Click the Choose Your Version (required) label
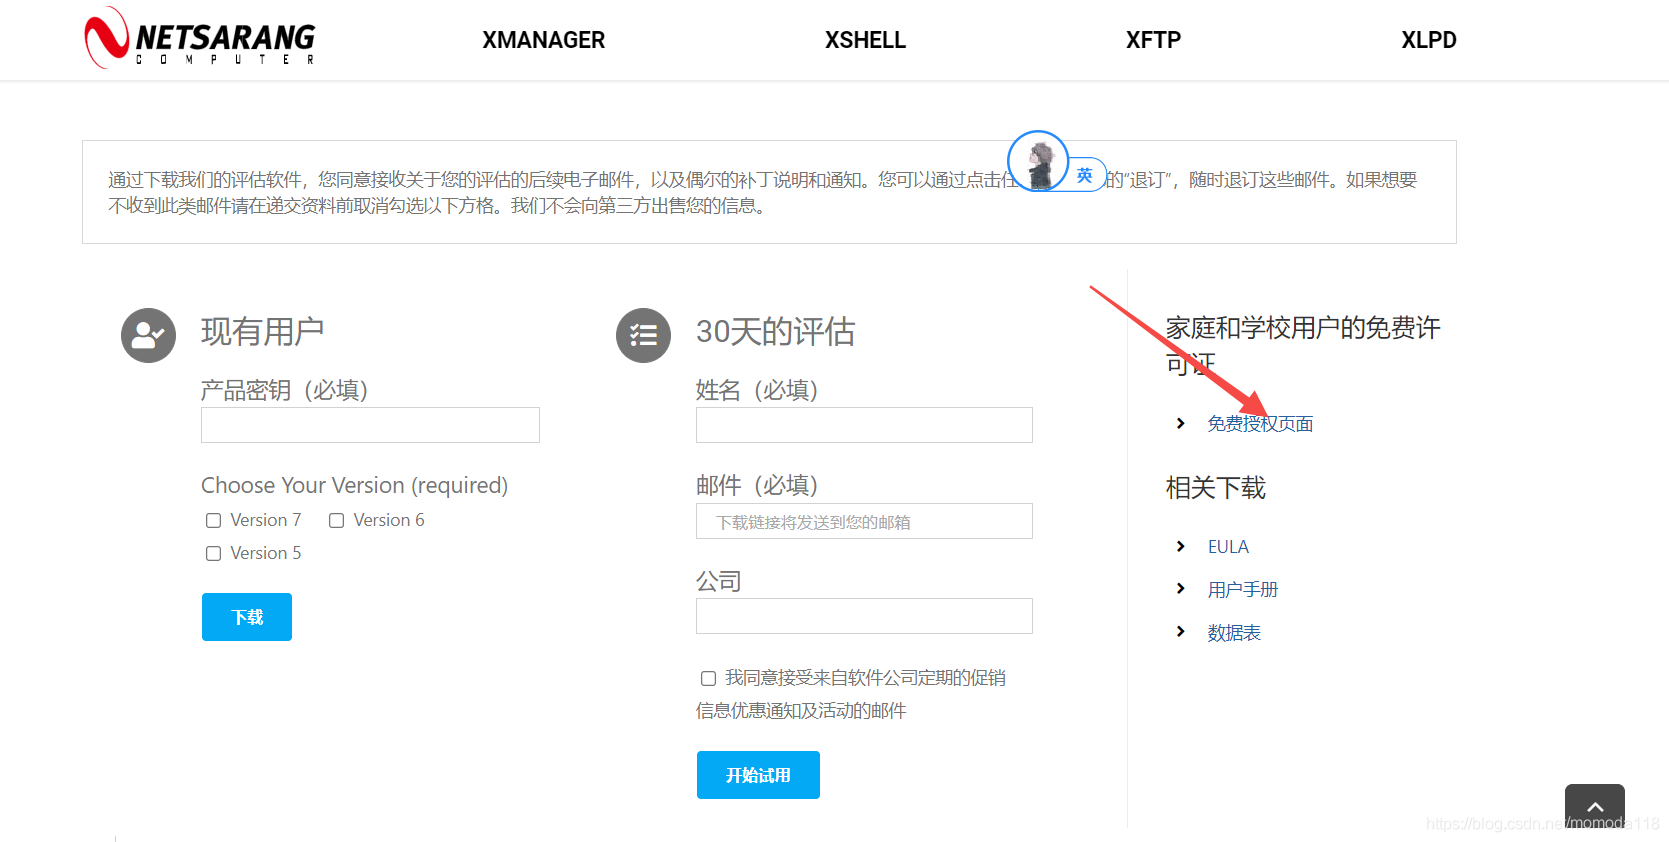Screen dimensions: 1669x842 (355, 485)
